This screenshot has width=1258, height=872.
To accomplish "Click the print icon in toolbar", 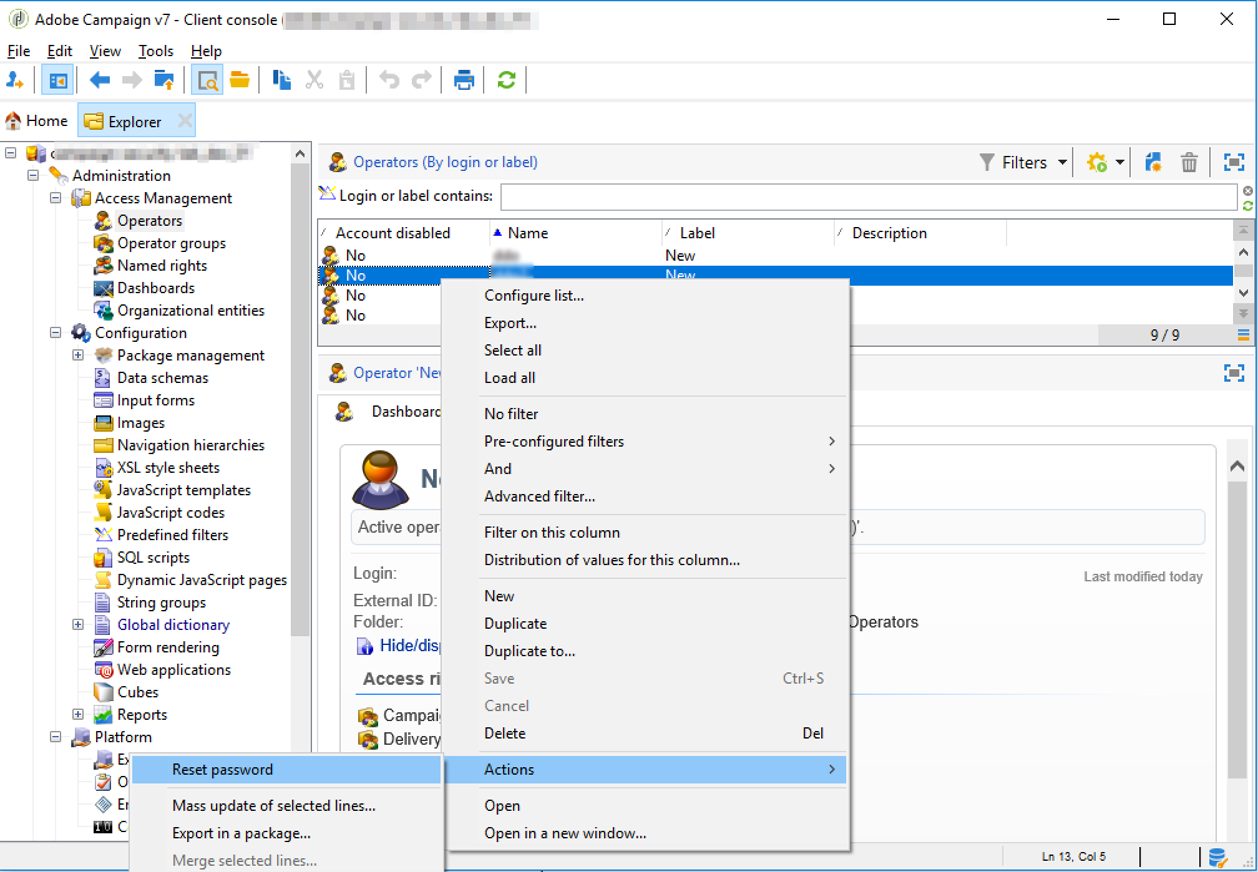I will coord(464,81).
